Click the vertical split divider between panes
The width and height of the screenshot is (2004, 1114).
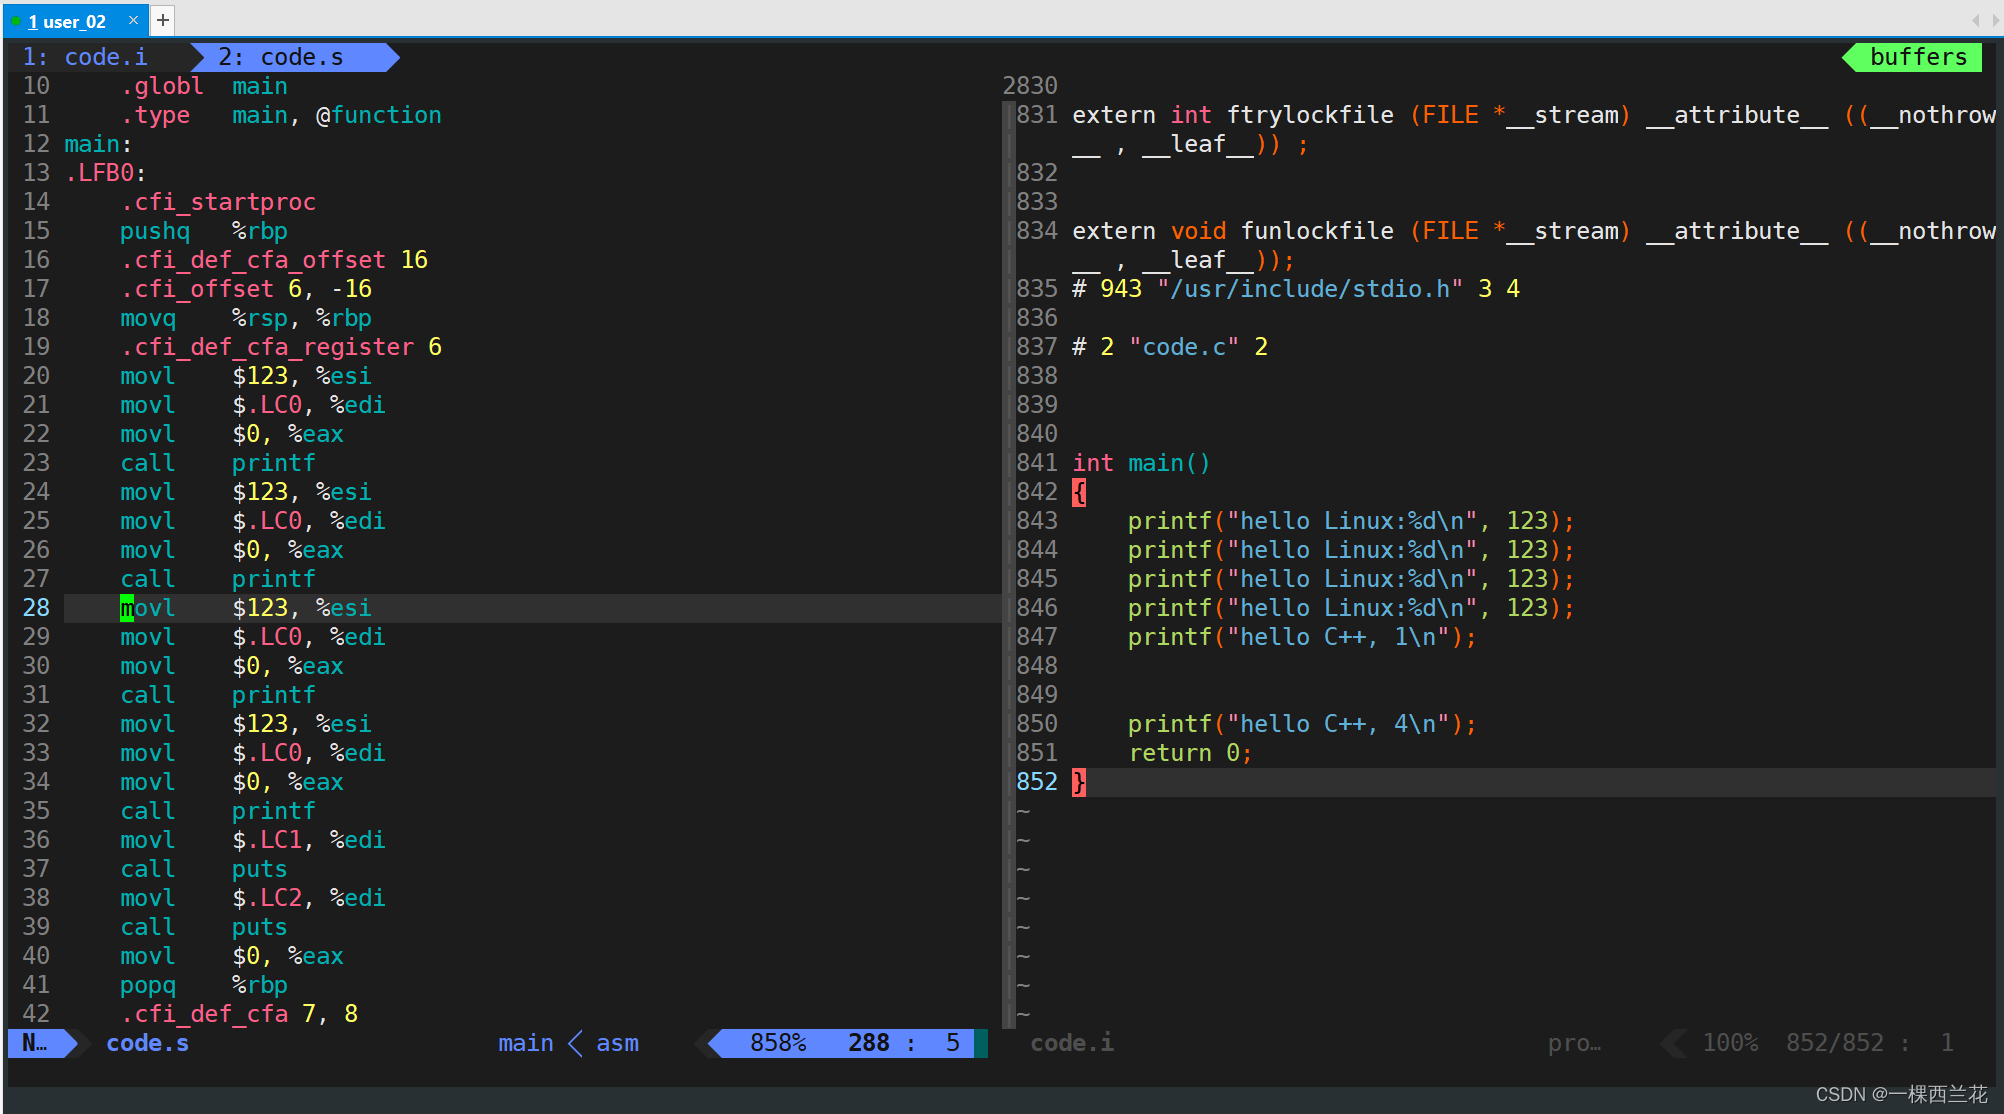click(1007, 560)
